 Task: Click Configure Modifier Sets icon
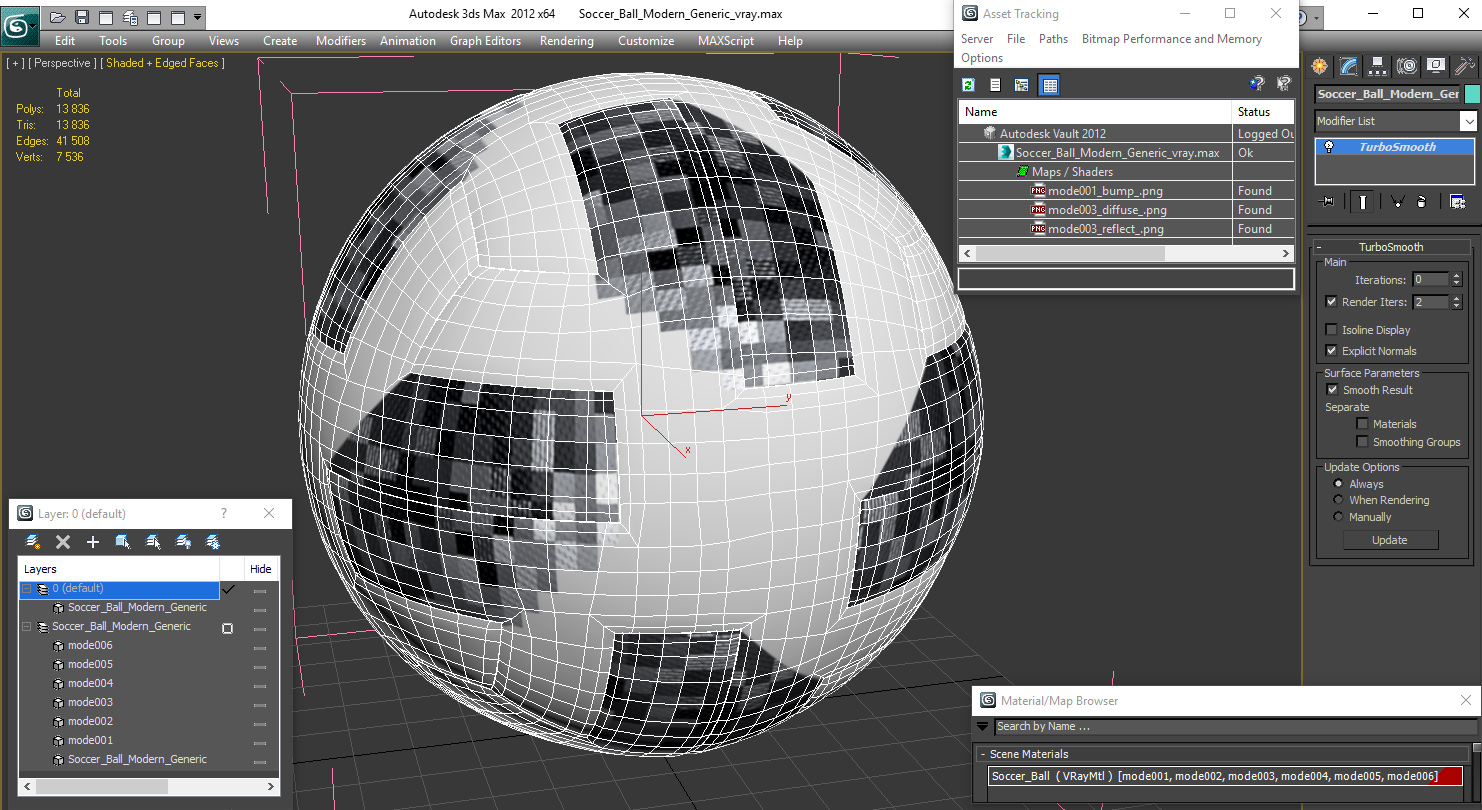[x=1457, y=201]
